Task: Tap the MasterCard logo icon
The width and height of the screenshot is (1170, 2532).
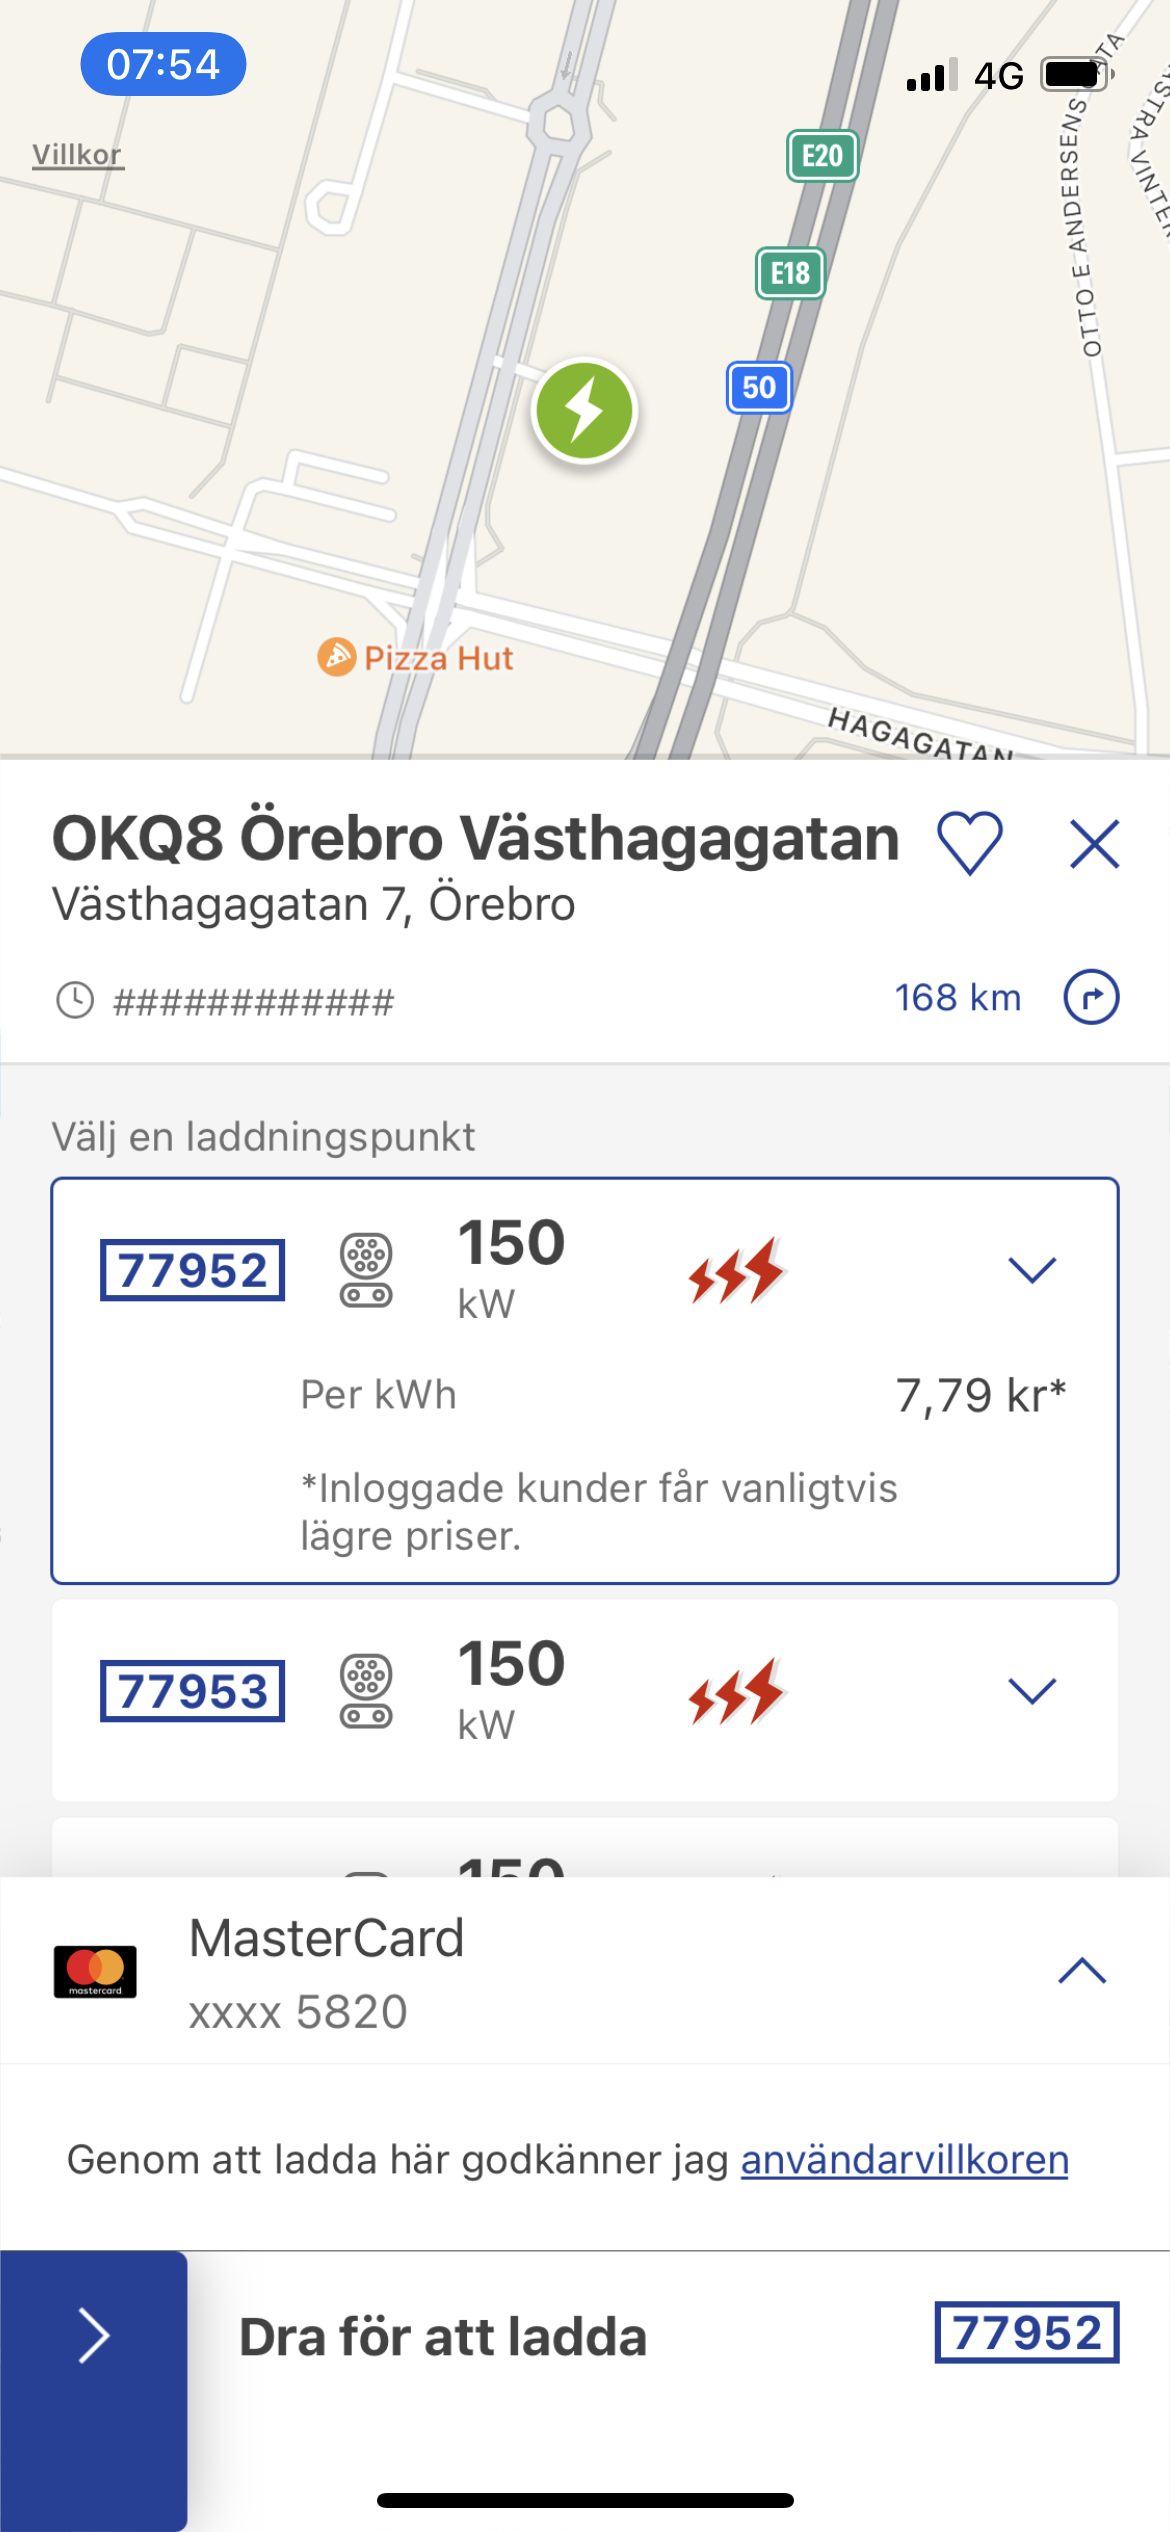Action: click(95, 1971)
